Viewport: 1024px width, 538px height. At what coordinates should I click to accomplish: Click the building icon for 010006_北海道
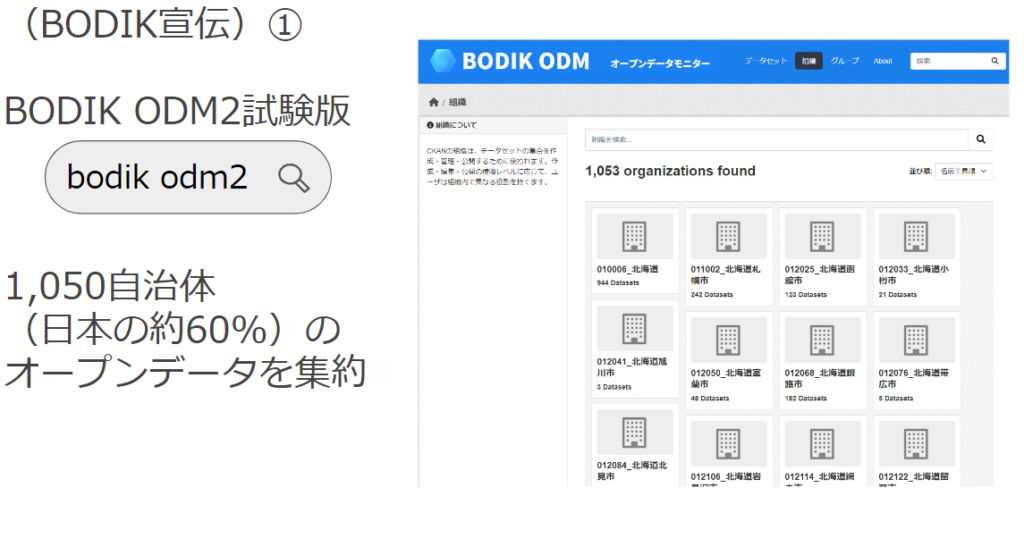[634, 236]
